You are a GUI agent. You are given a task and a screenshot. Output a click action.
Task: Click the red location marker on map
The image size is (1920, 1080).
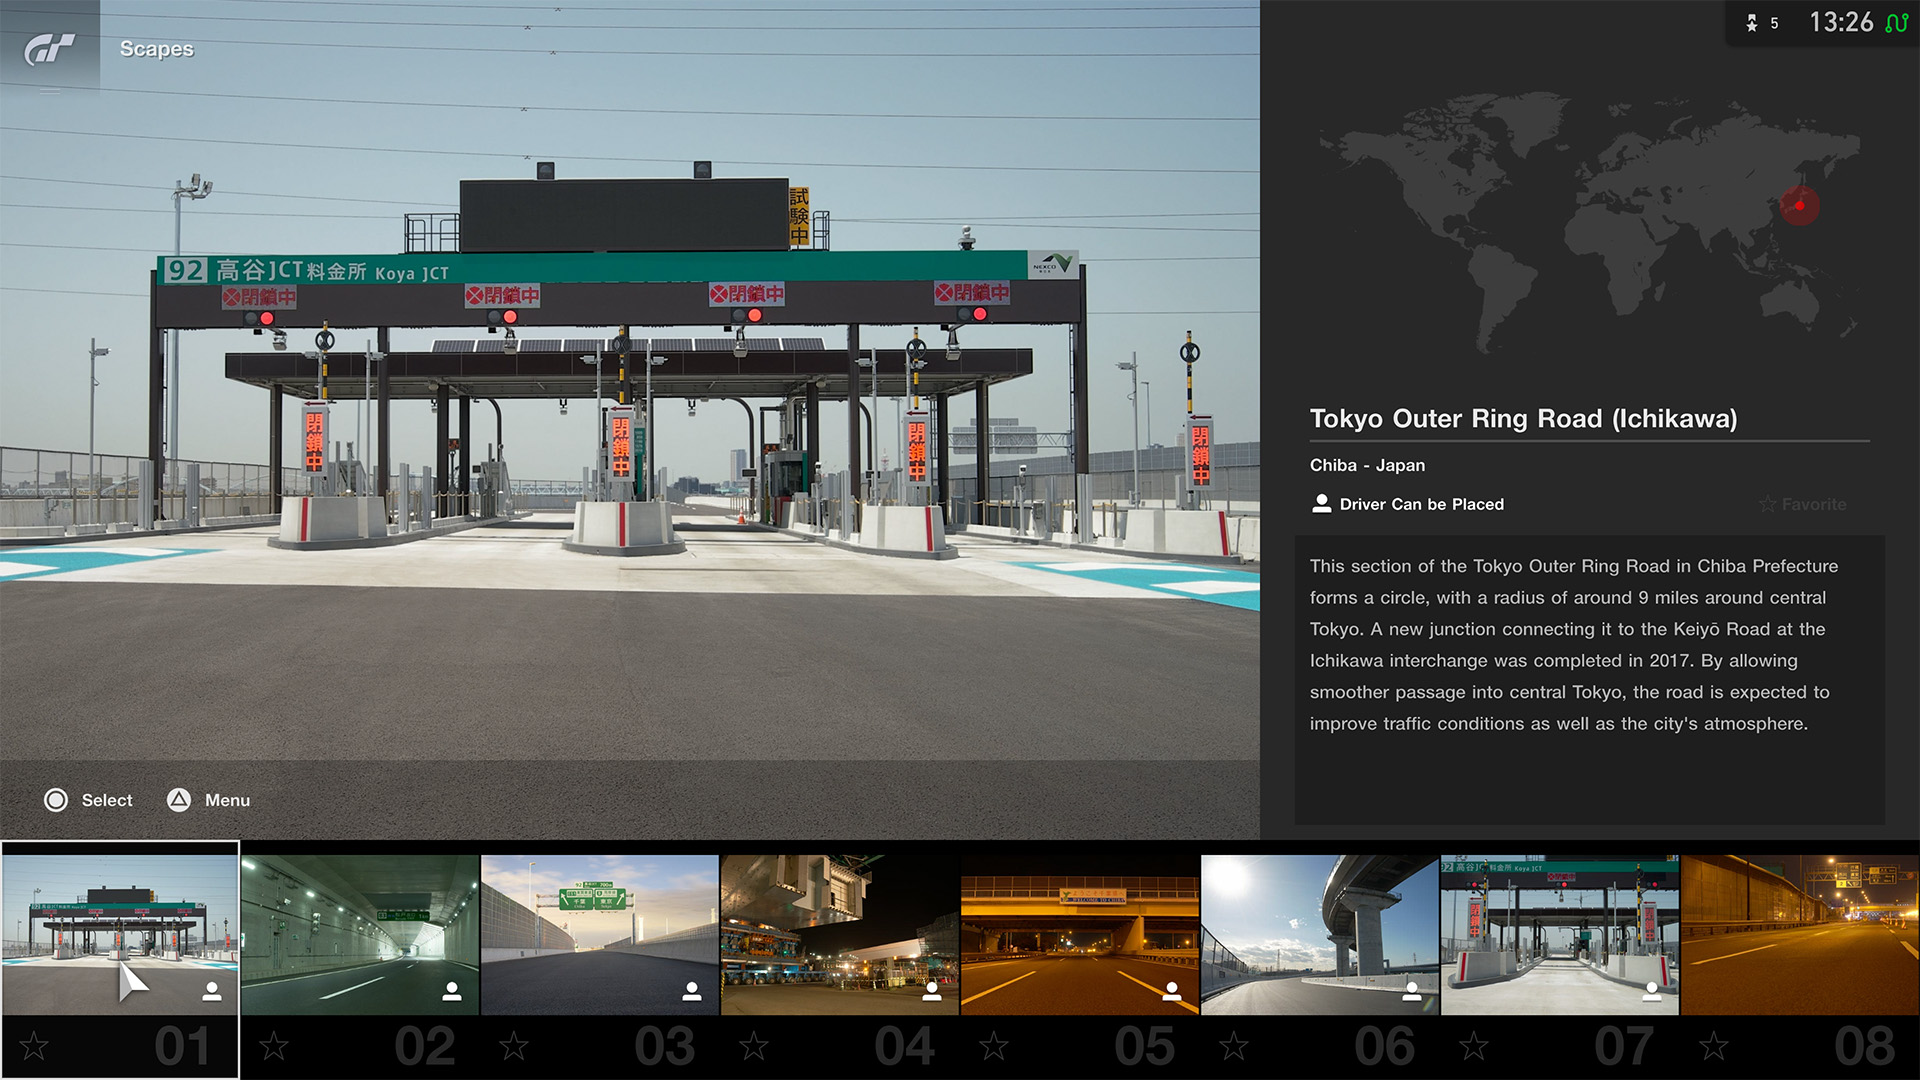tap(1799, 206)
